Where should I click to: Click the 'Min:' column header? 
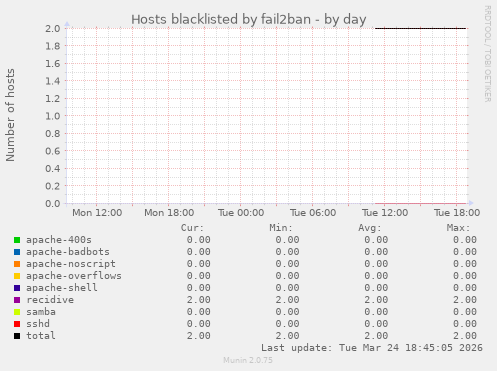click(281, 228)
